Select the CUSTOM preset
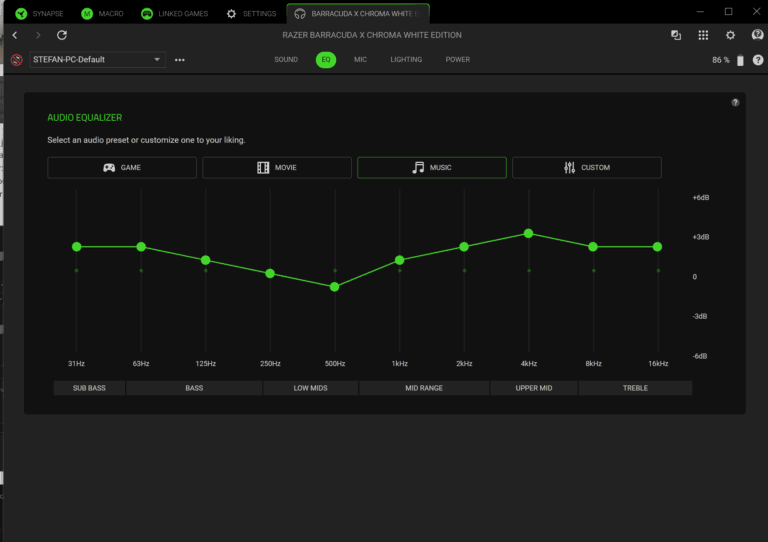Image resolution: width=768 pixels, height=542 pixels. click(587, 167)
